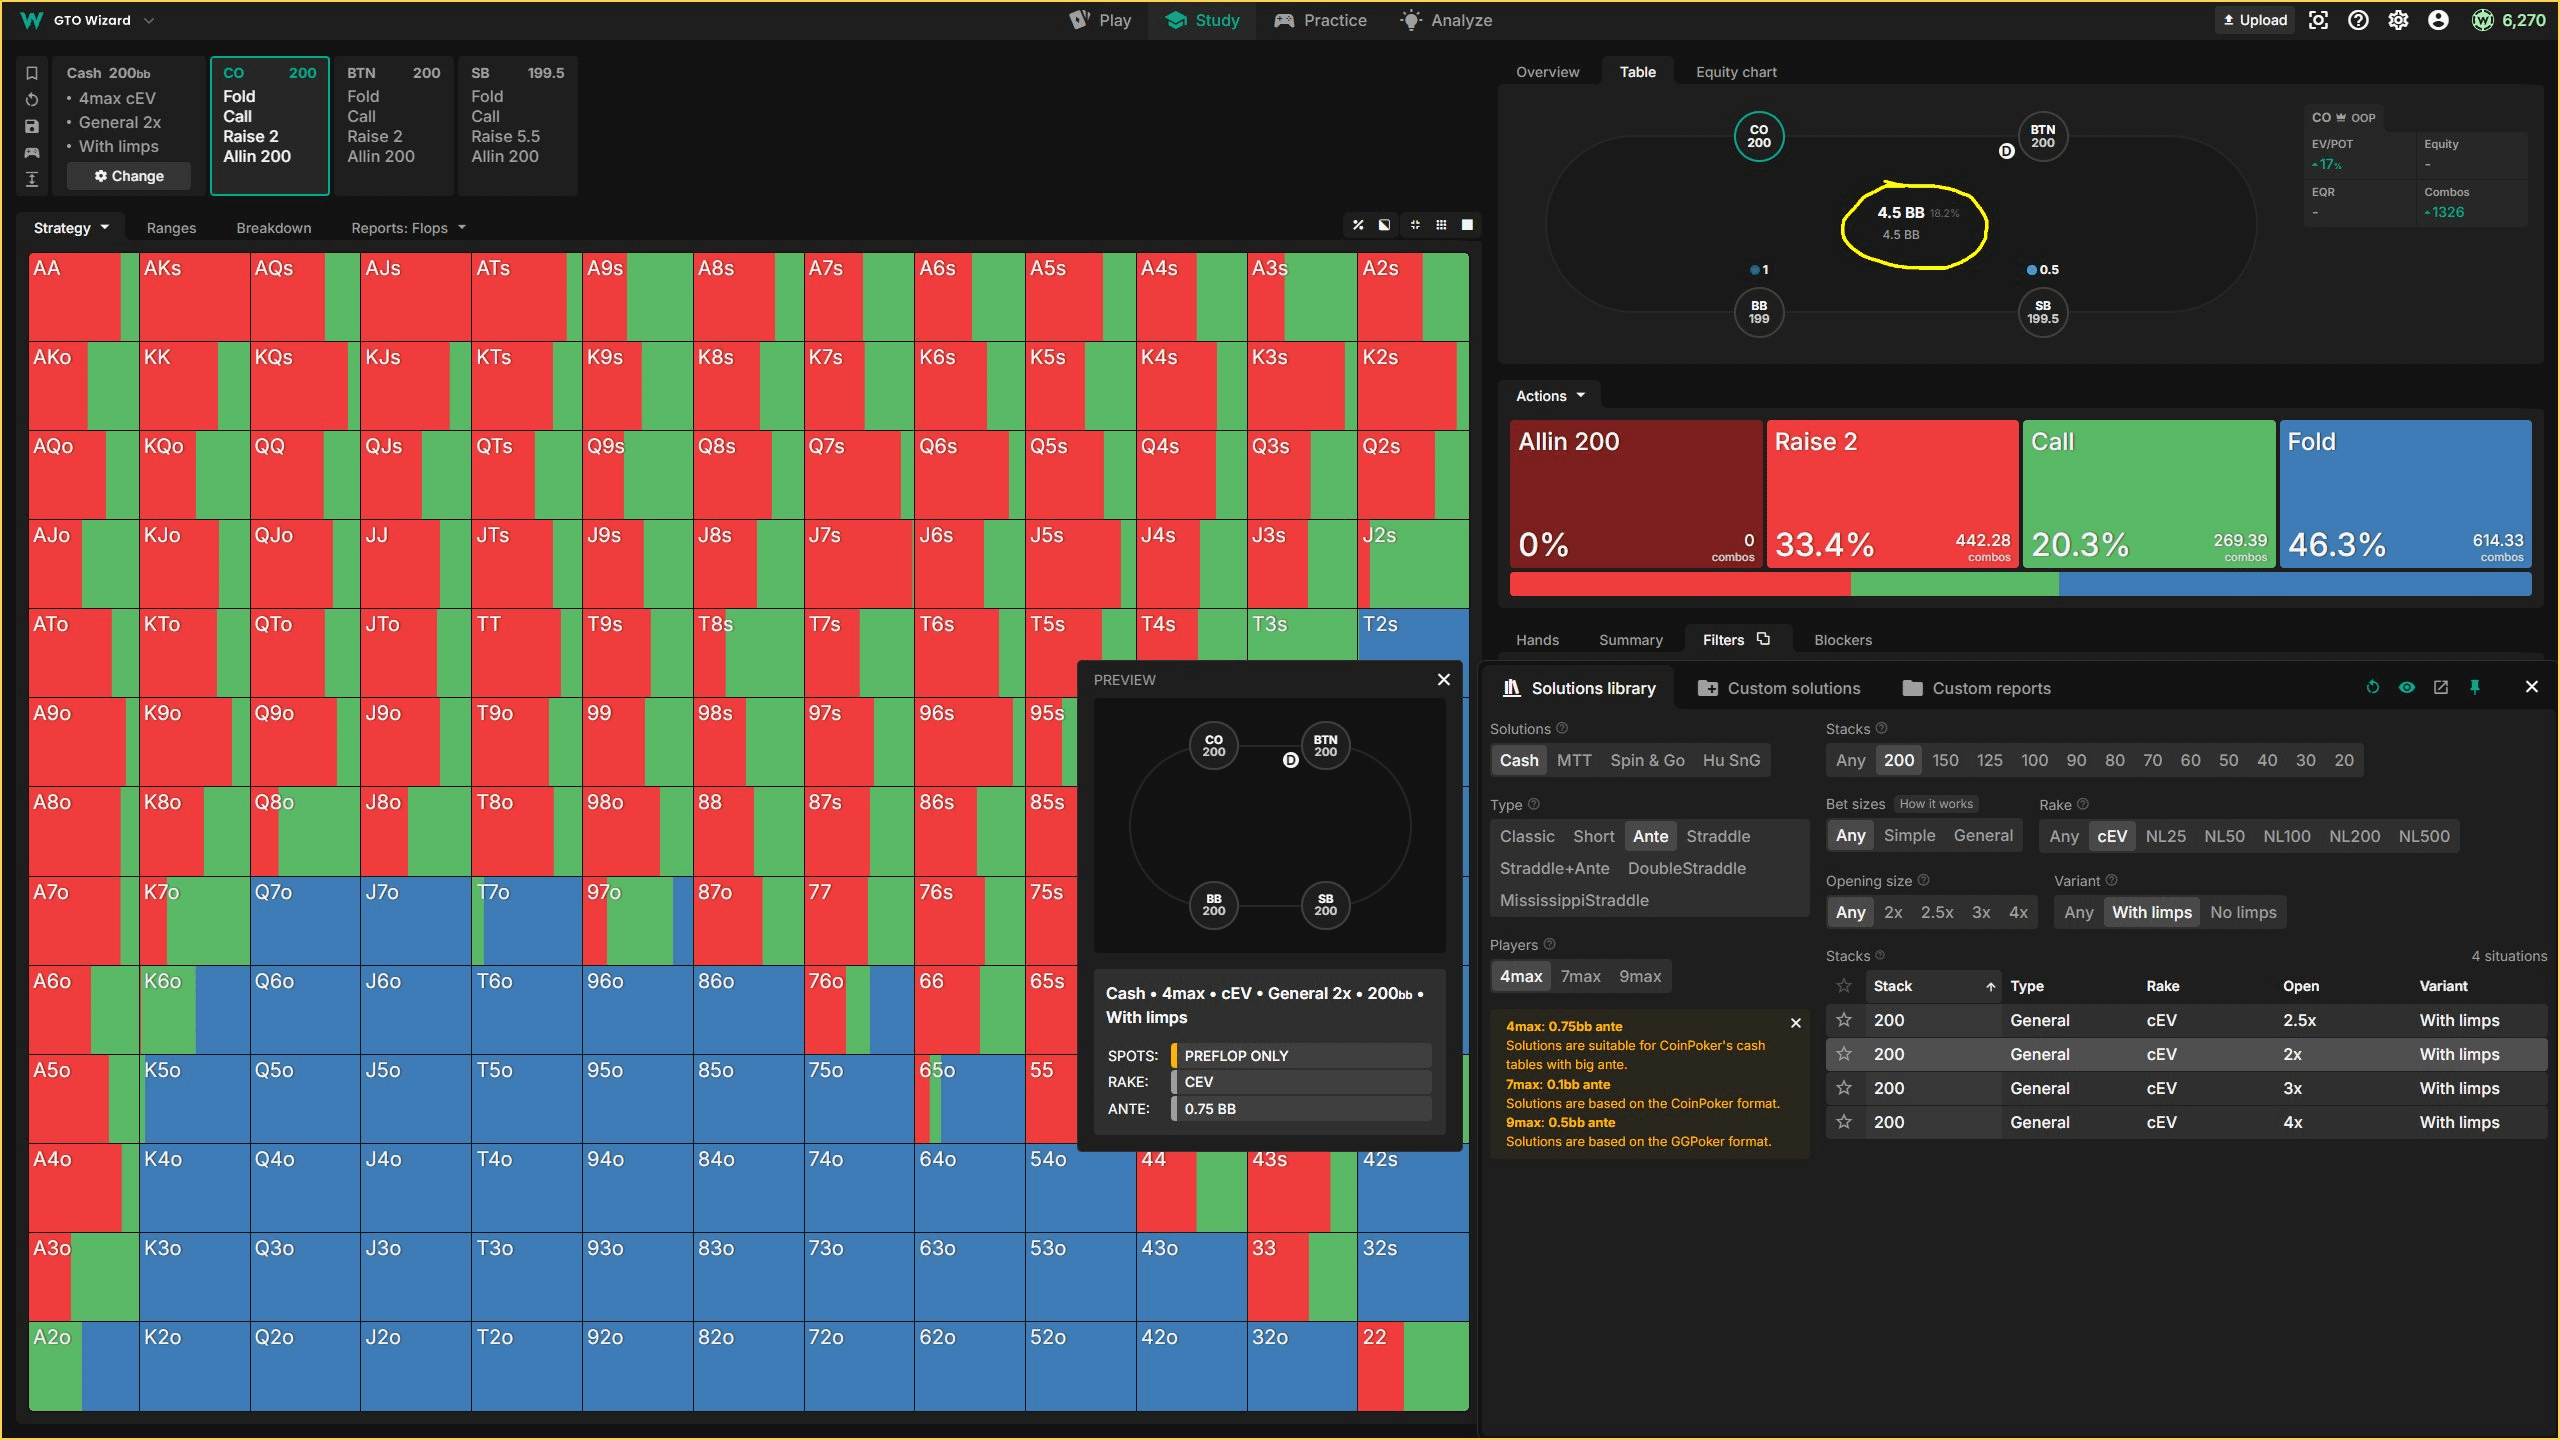Viewport: 2560px width, 1440px height.
Task: Expand the Actions dropdown
Action: [x=1546, y=395]
